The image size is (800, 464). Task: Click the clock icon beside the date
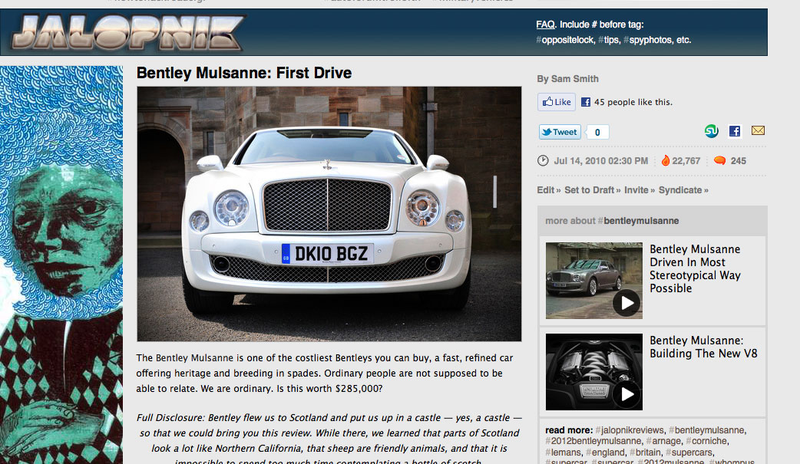click(x=543, y=161)
